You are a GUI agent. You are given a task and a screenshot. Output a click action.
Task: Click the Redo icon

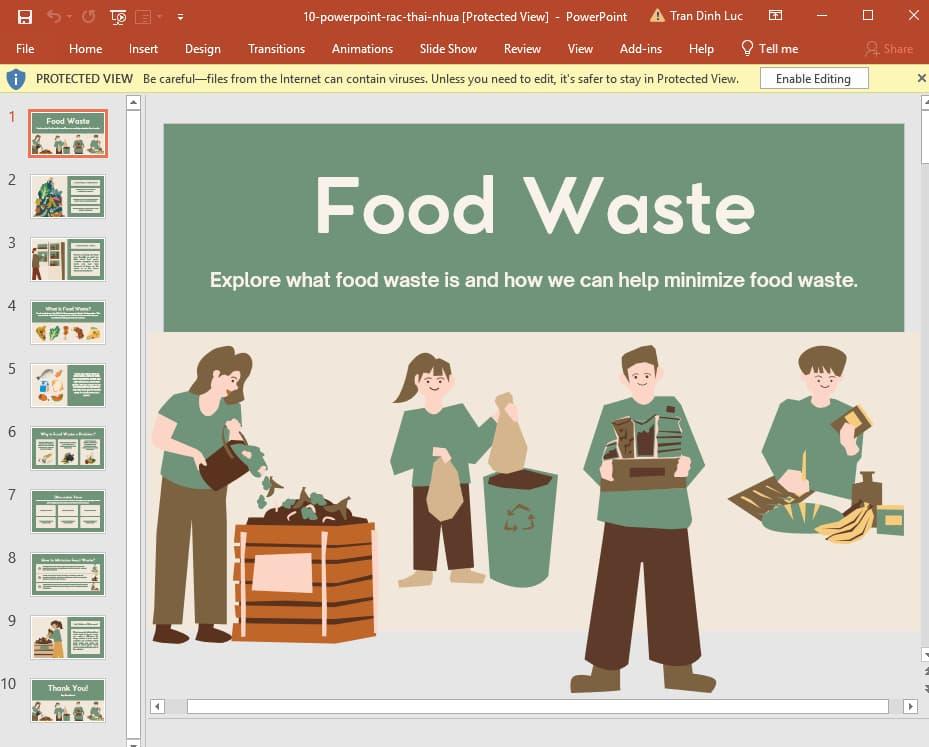click(89, 16)
